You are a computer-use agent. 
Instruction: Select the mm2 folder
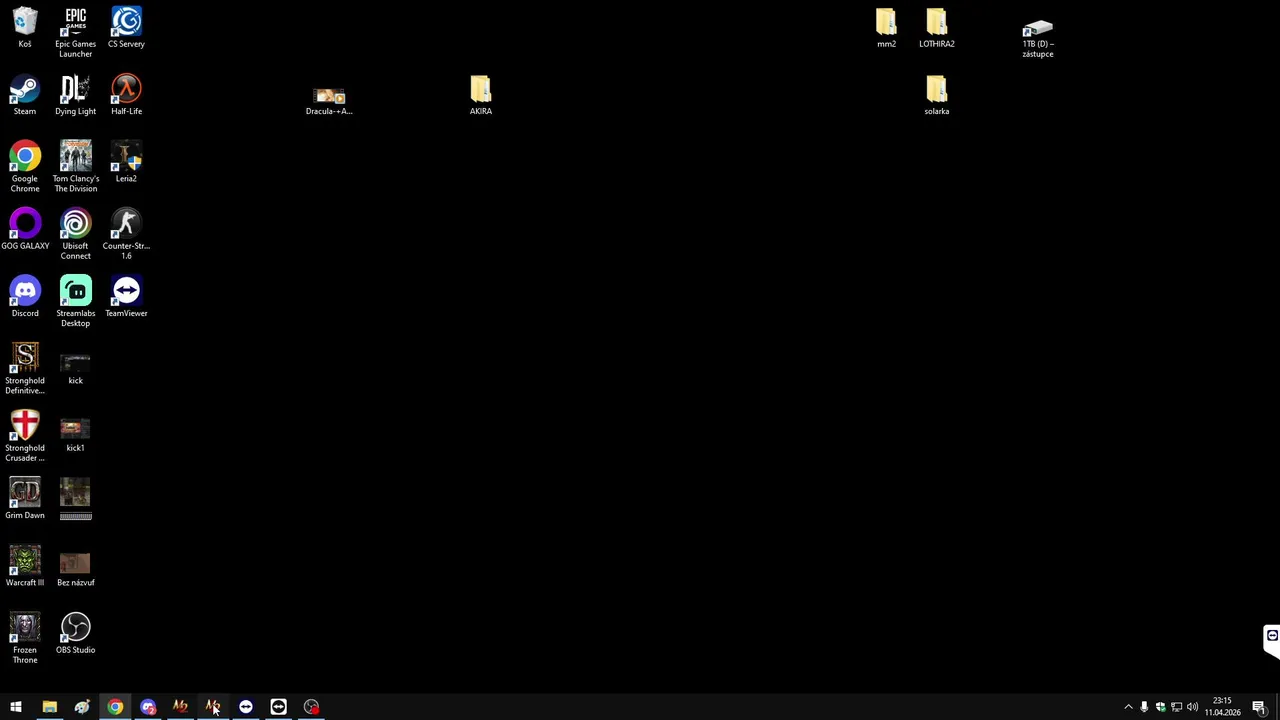pyautogui.click(x=886, y=28)
